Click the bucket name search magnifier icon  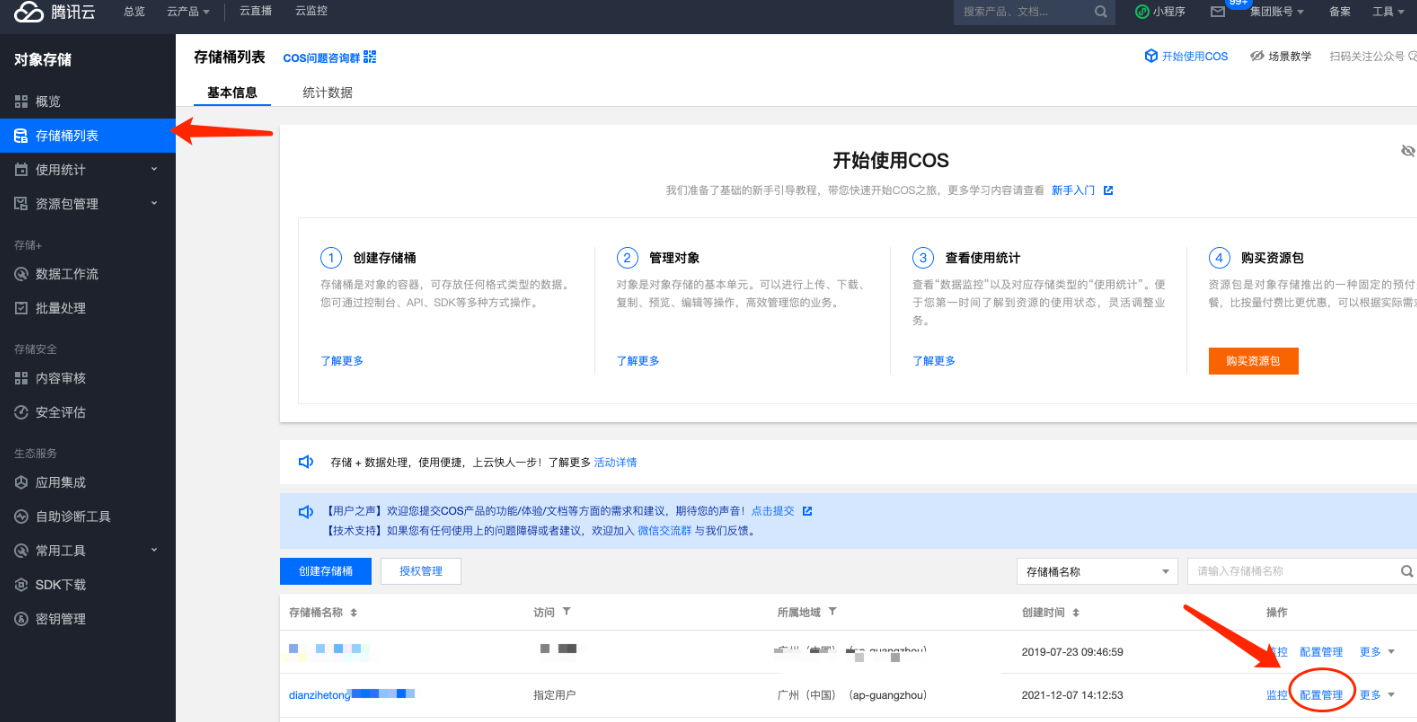pyautogui.click(x=1407, y=572)
